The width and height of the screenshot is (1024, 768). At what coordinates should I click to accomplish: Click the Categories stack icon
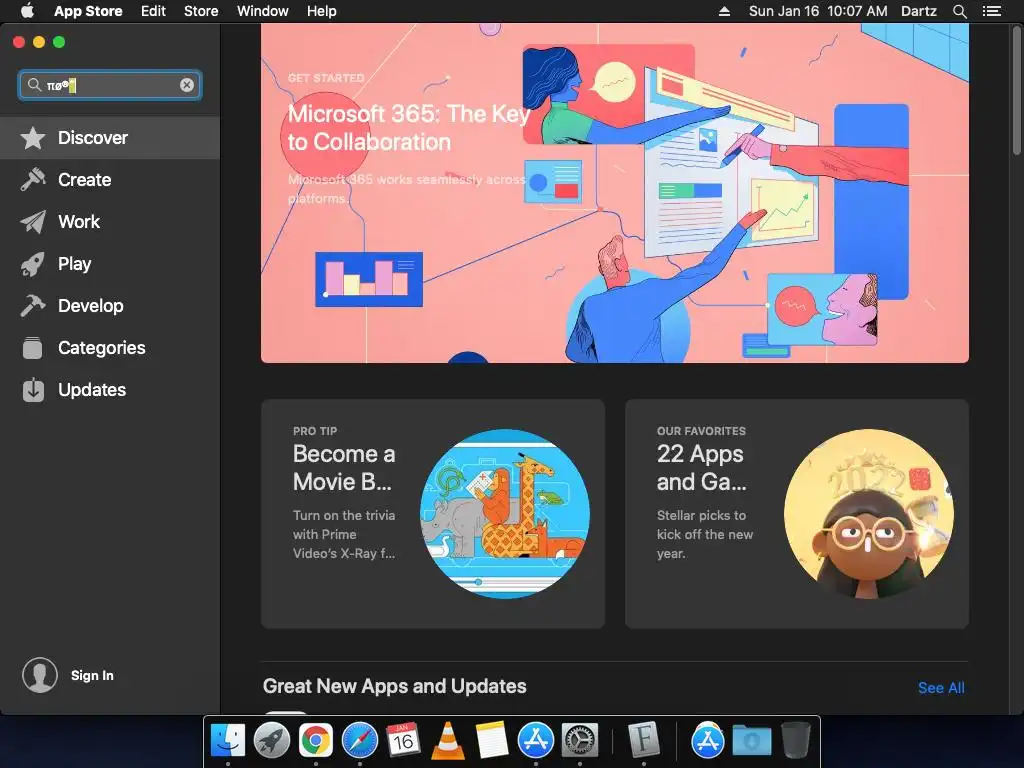pos(33,347)
